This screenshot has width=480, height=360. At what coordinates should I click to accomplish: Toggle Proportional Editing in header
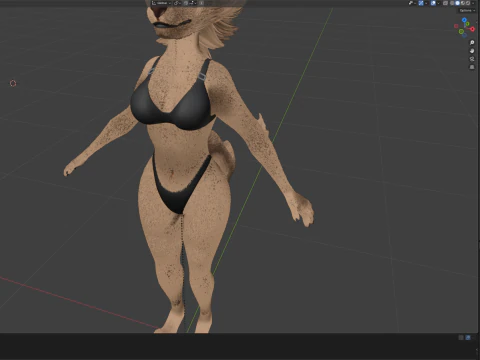pyautogui.click(x=201, y=3)
